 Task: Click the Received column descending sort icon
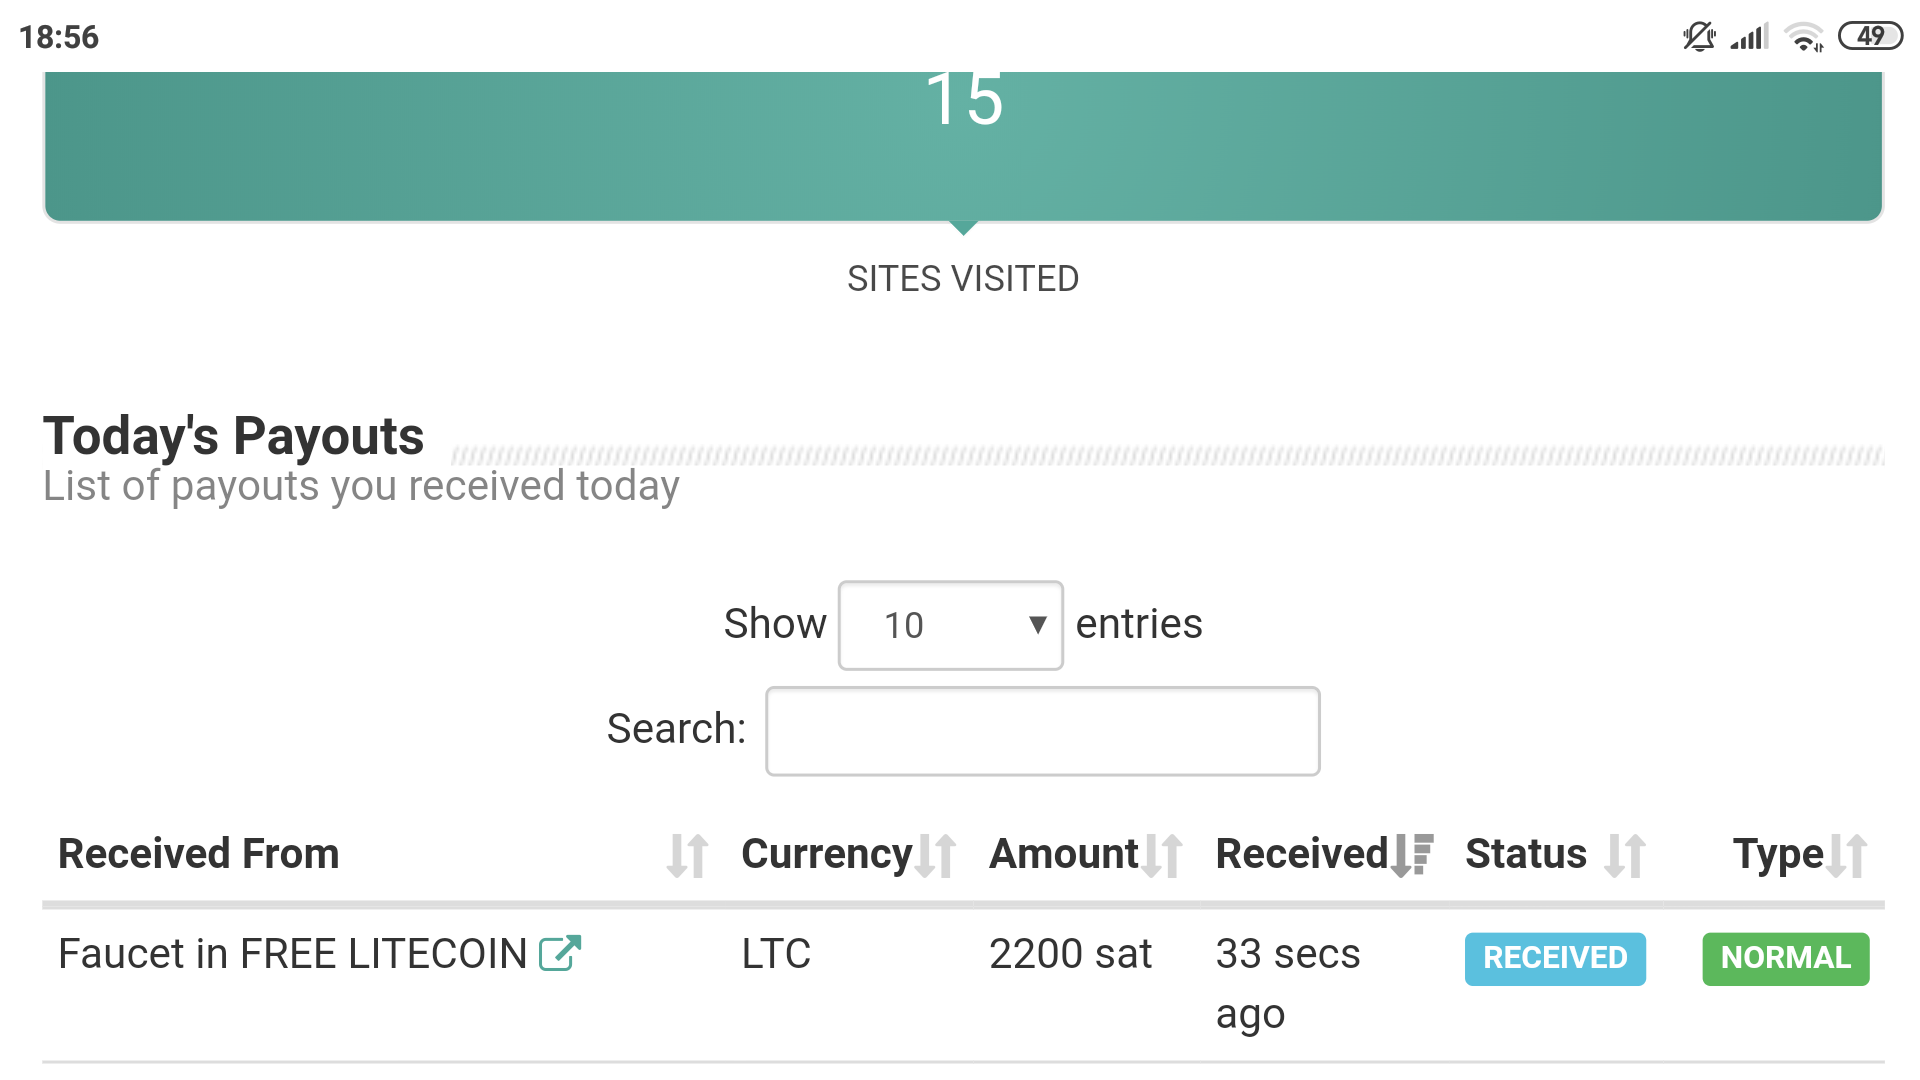tap(1412, 856)
